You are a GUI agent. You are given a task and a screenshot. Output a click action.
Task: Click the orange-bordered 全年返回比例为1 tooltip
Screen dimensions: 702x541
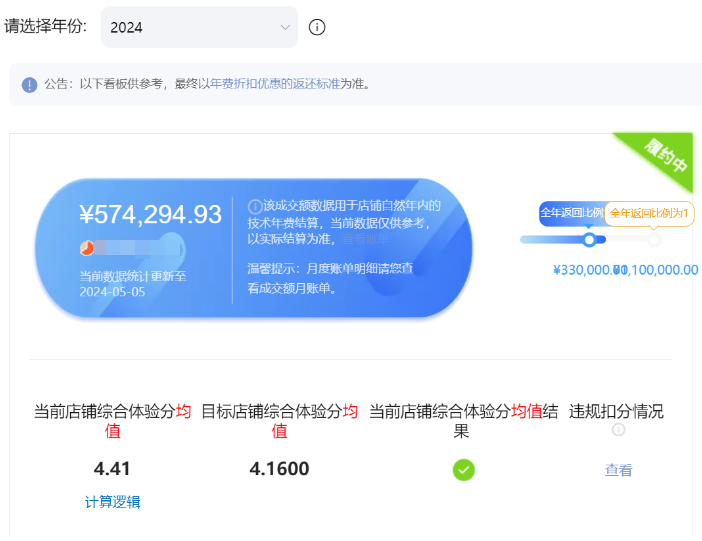click(649, 213)
